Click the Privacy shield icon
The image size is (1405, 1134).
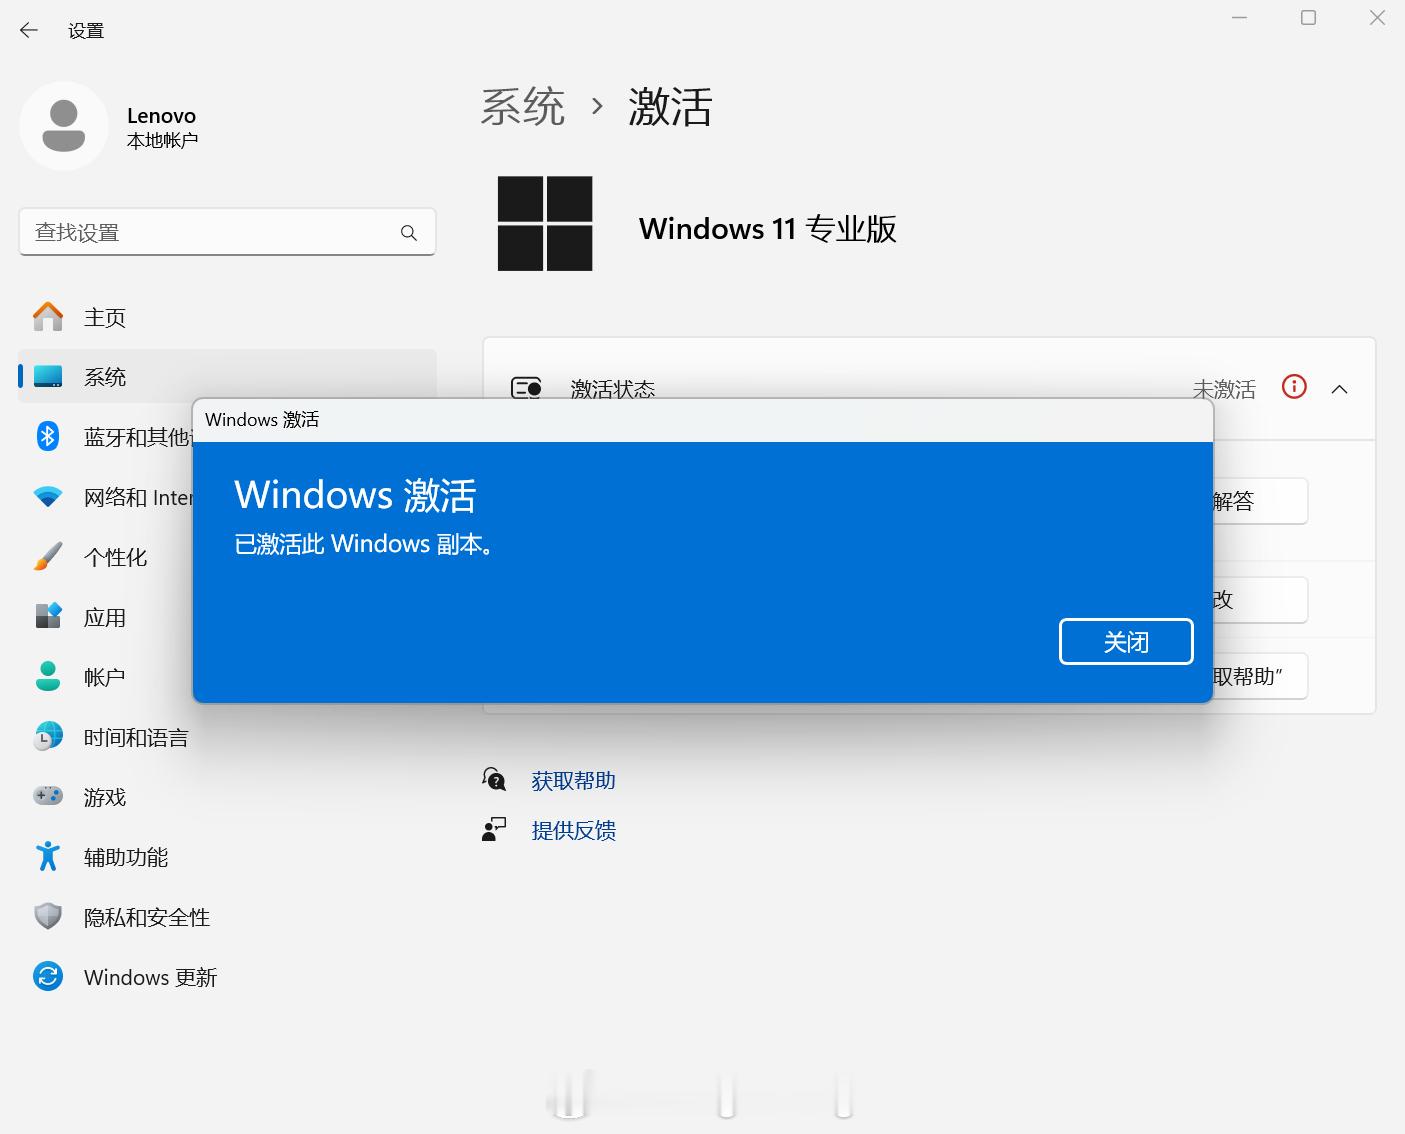(x=48, y=917)
